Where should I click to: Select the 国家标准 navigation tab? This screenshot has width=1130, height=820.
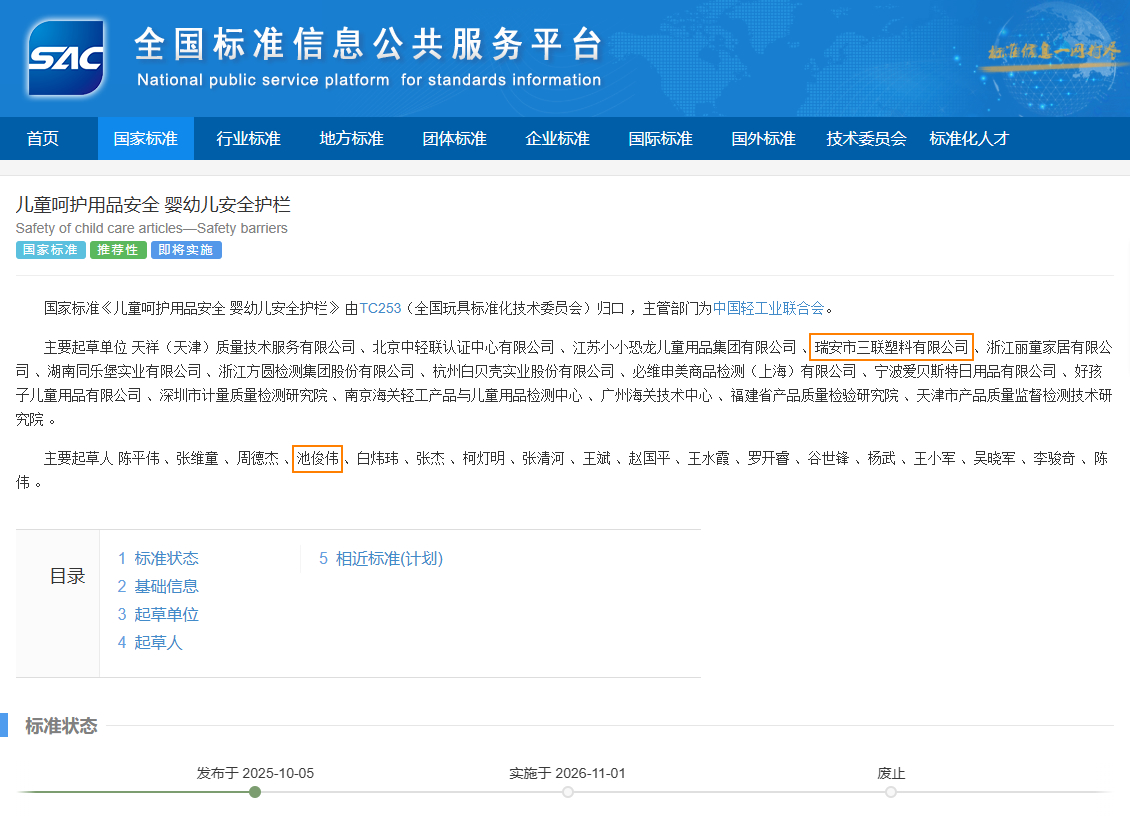145,139
